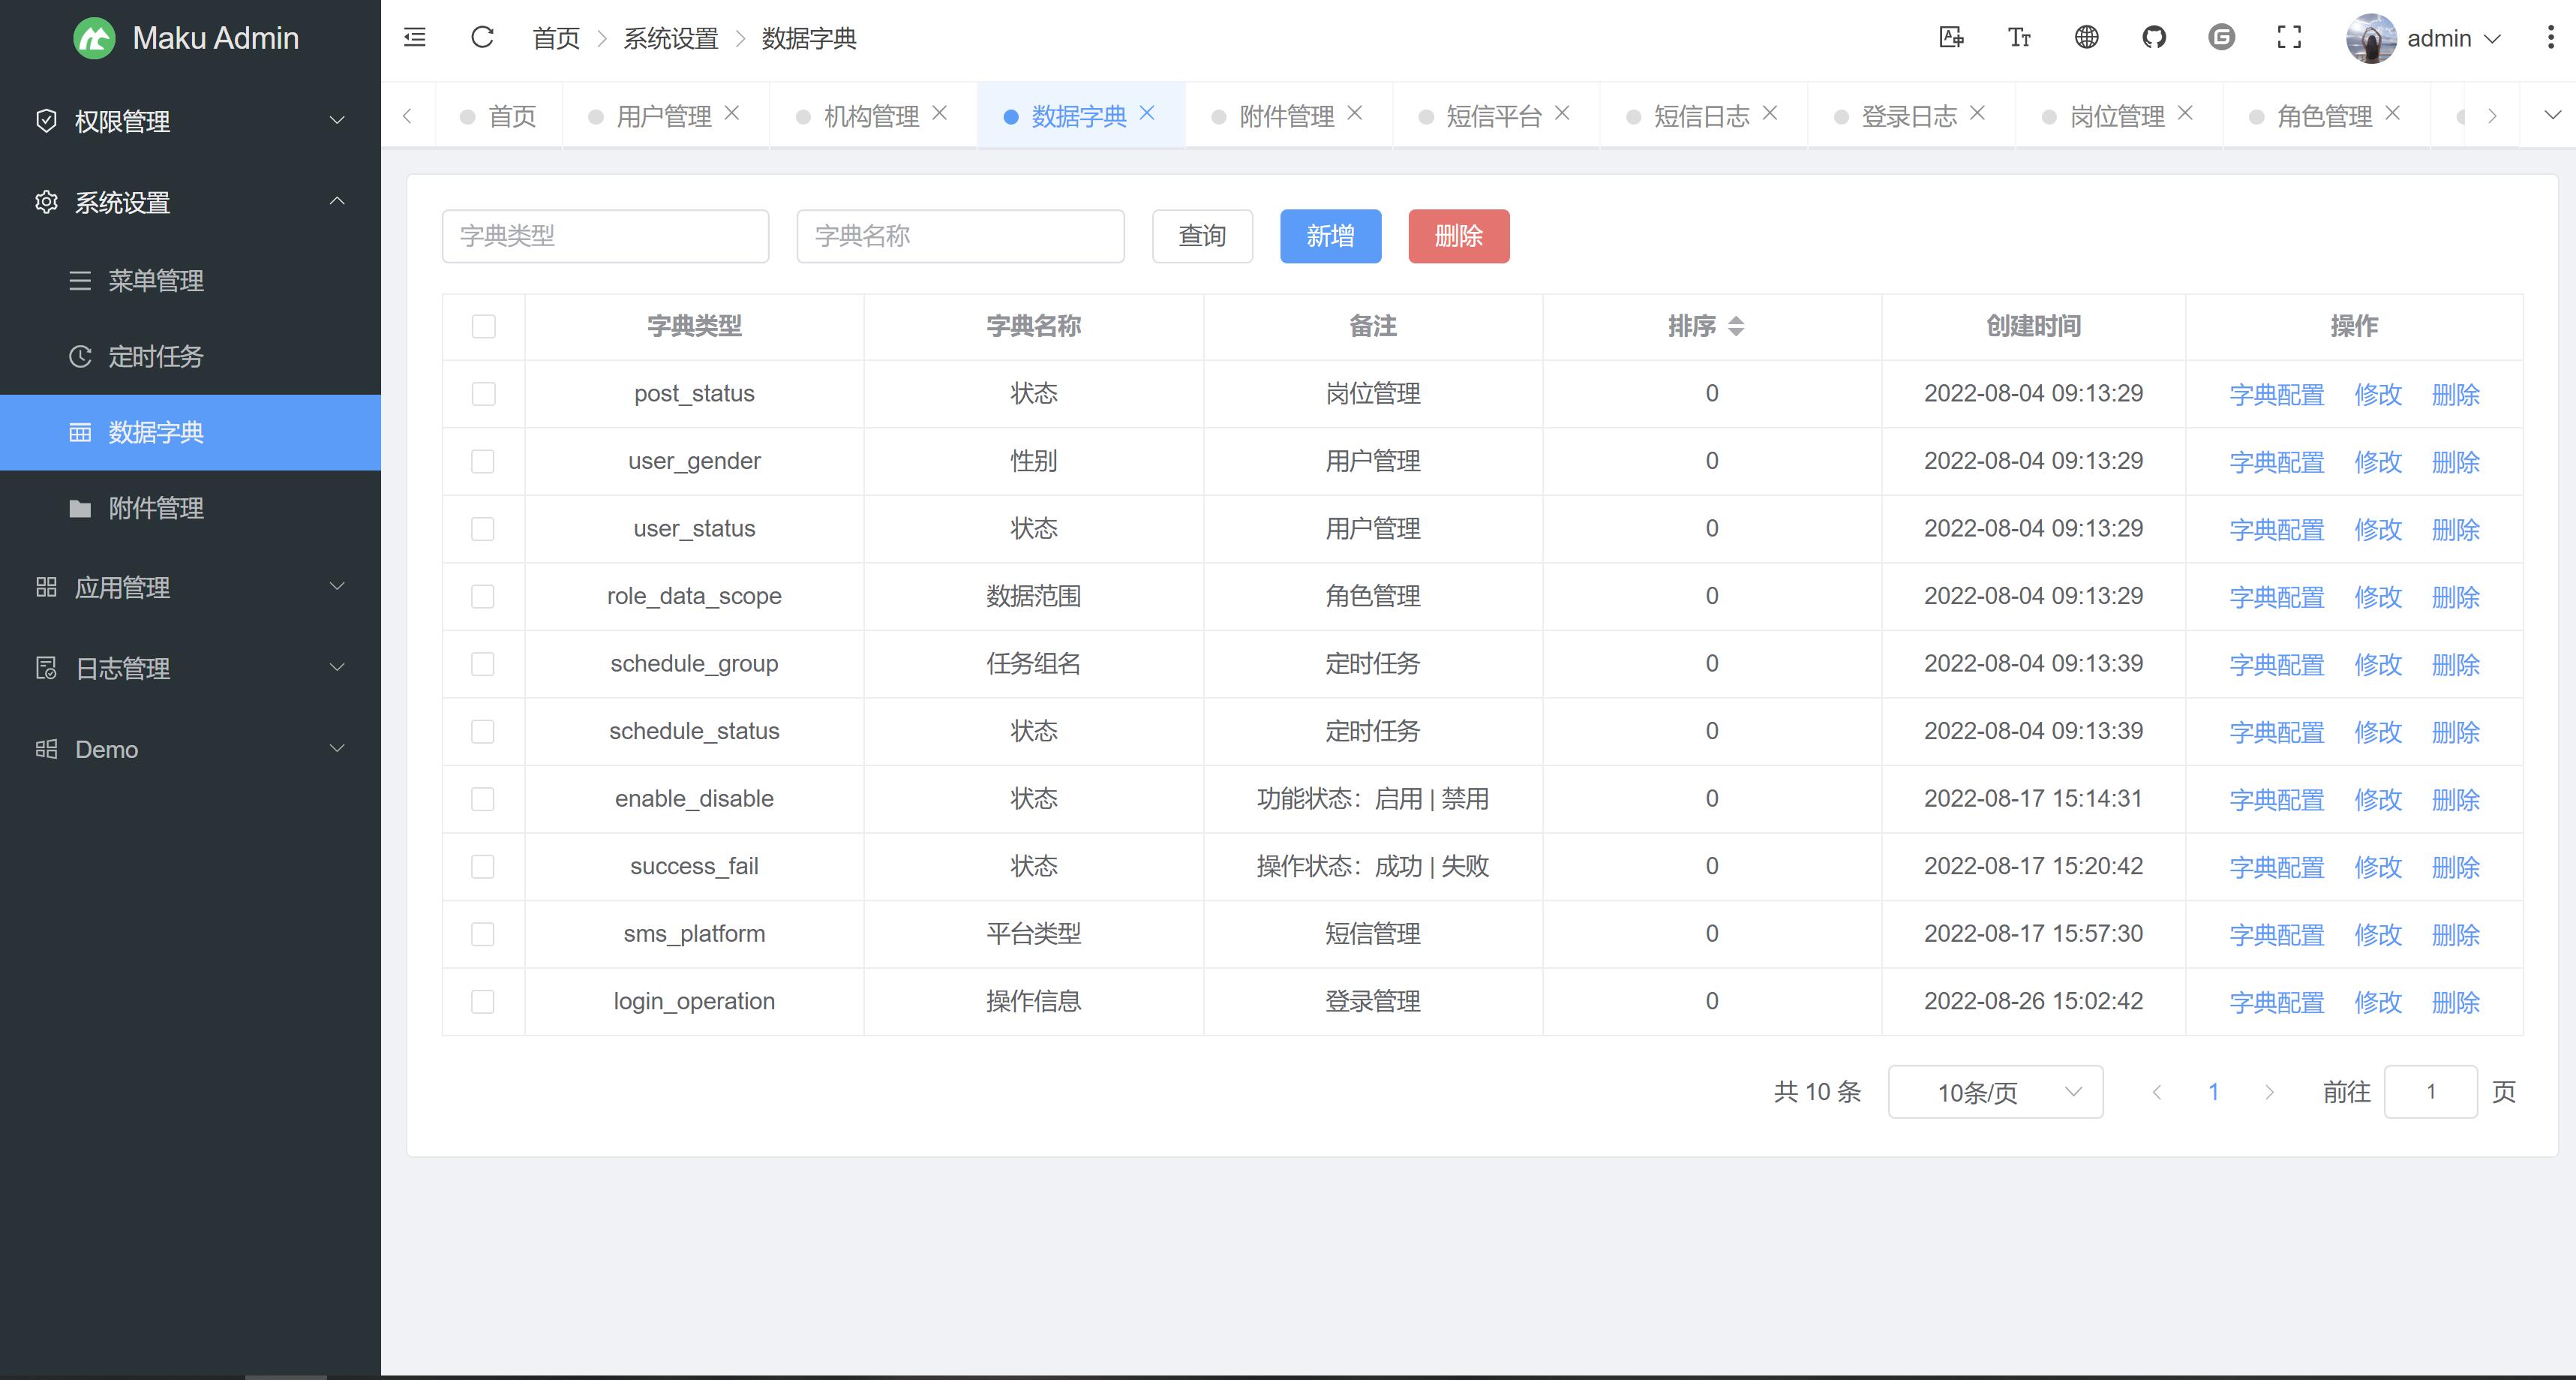Sort table by 排序 column arrows

(1736, 326)
